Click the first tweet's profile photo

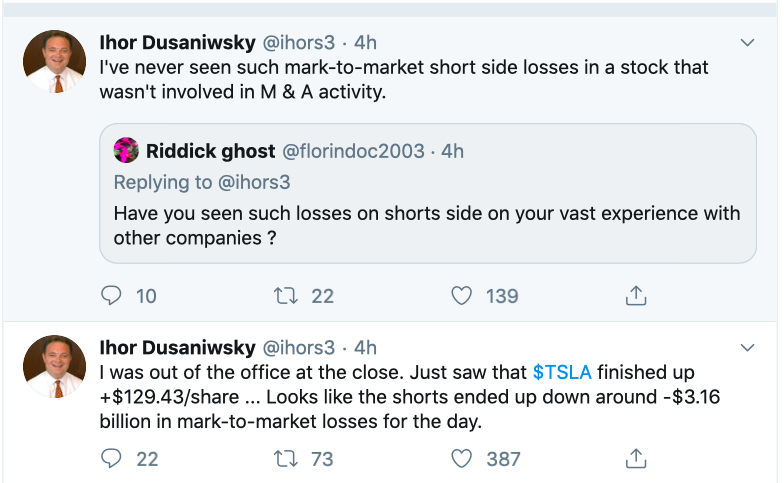pyautogui.click(x=54, y=61)
